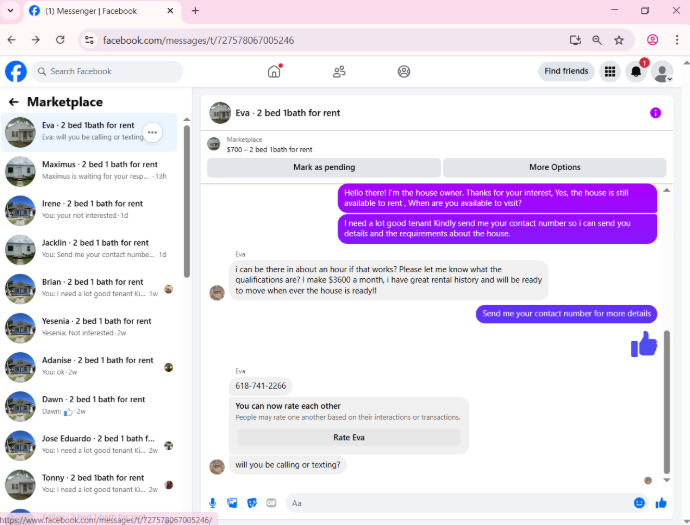Open the account profile avatar menu
Screen dimensions: 690x525
pyautogui.click(x=662, y=71)
